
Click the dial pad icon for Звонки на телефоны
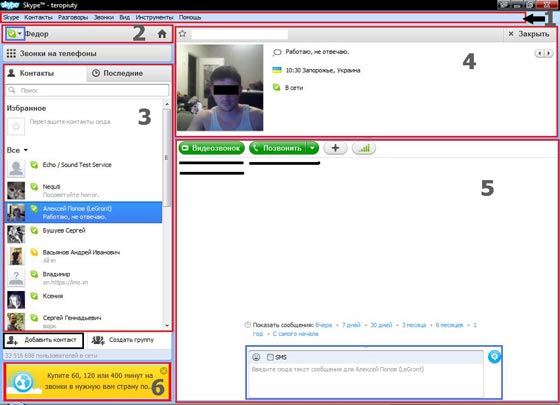(x=11, y=54)
